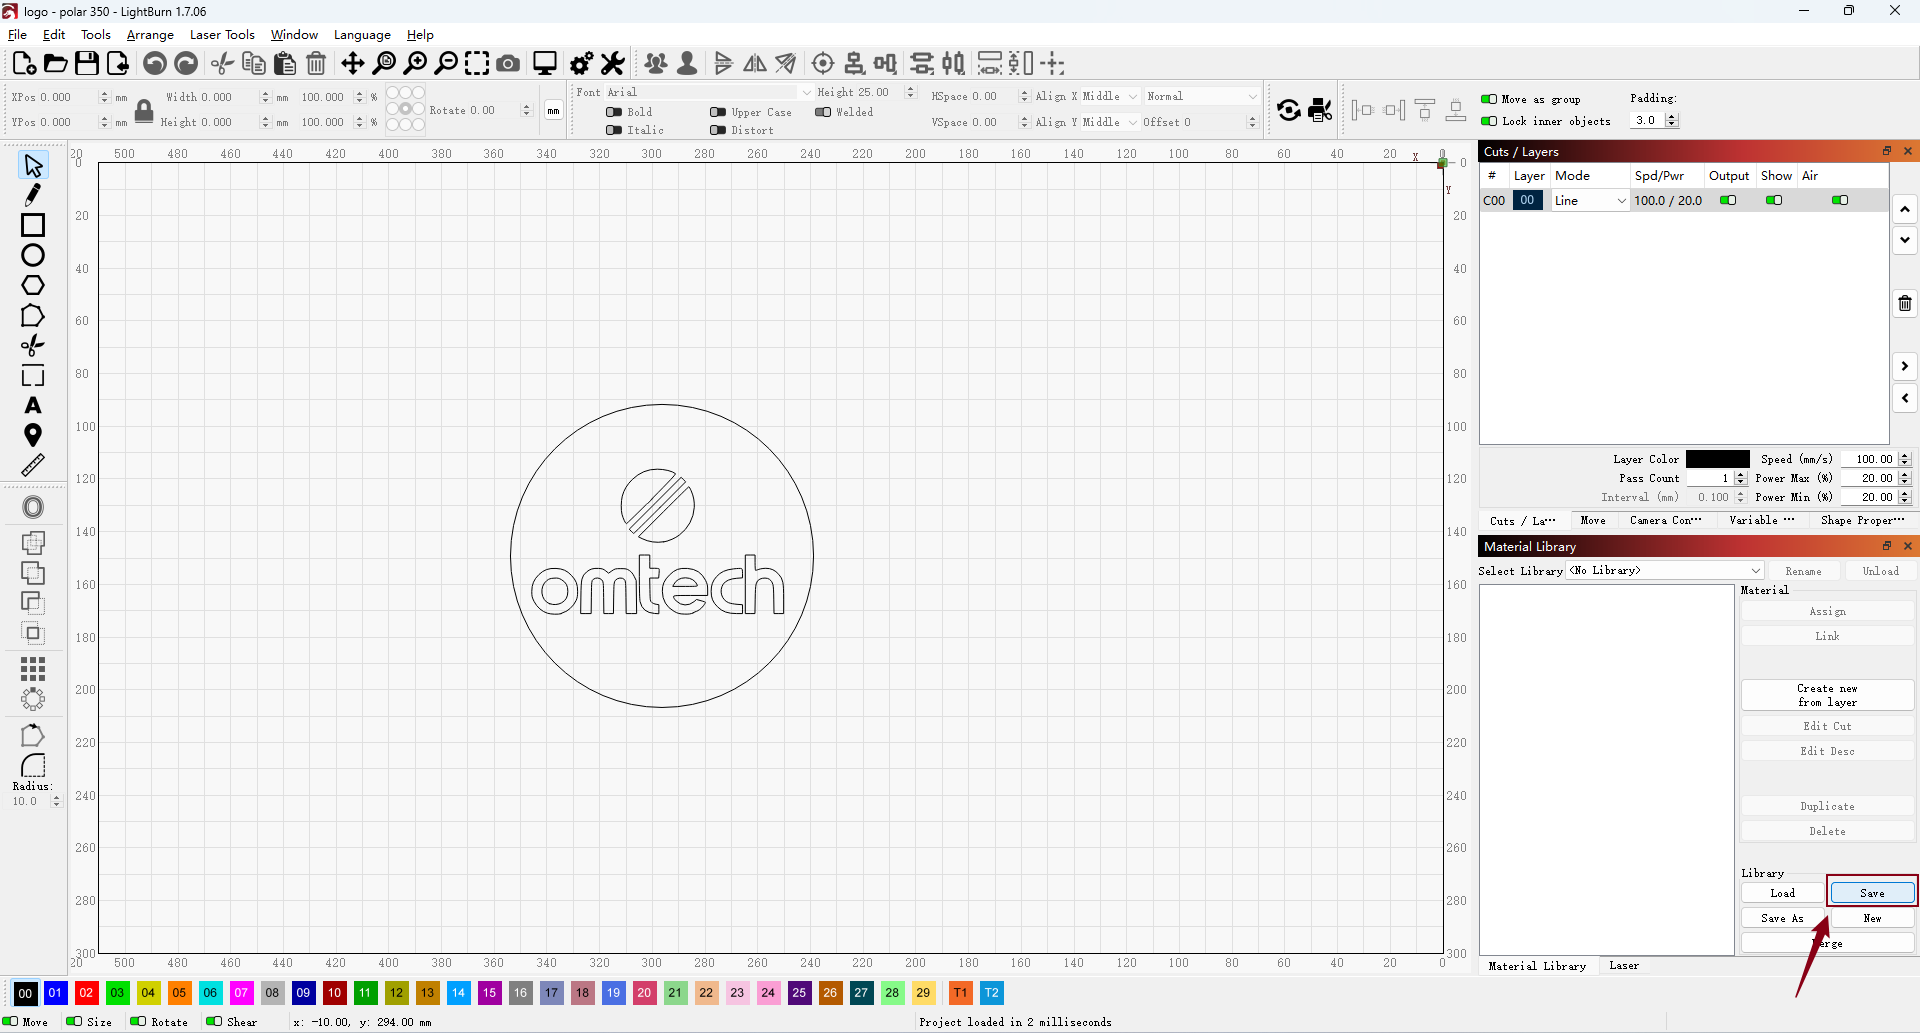
Task: Select the Measure ruler tool
Action: tap(33, 465)
